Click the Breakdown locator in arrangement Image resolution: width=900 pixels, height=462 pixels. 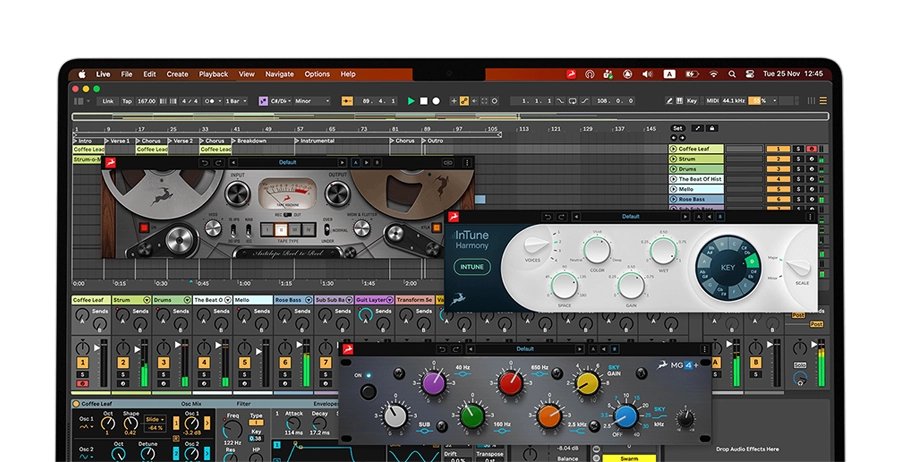click(250, 141)
